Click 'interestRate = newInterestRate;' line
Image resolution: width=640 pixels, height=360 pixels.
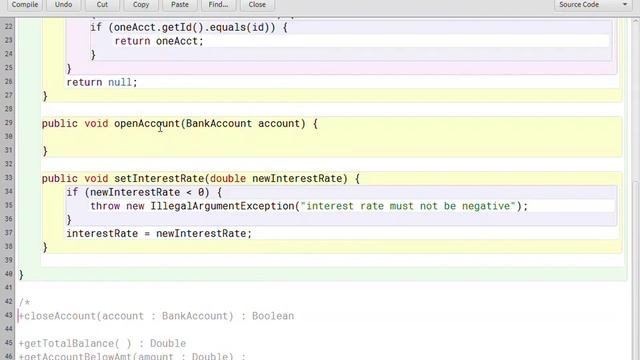coord(159,233)
